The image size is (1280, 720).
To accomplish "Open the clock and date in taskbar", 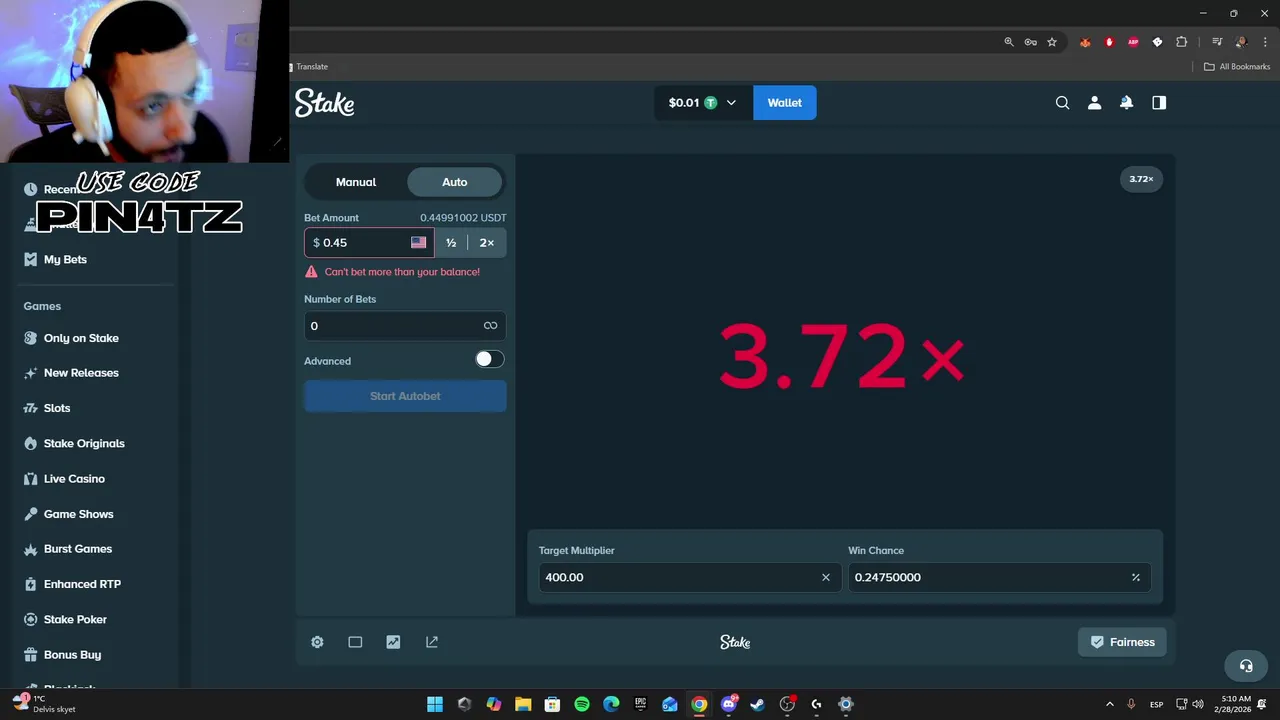I will tap(1236, 704).
